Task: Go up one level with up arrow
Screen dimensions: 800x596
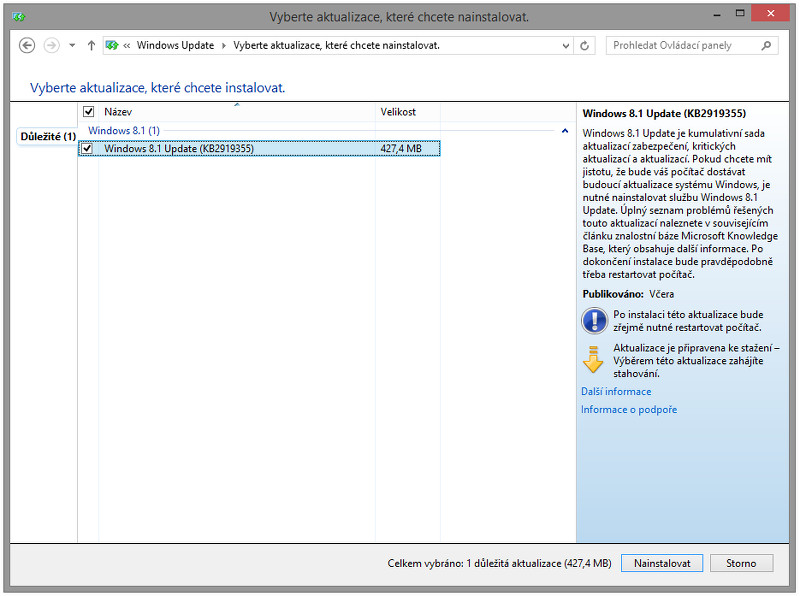Action: pos(91,45)
